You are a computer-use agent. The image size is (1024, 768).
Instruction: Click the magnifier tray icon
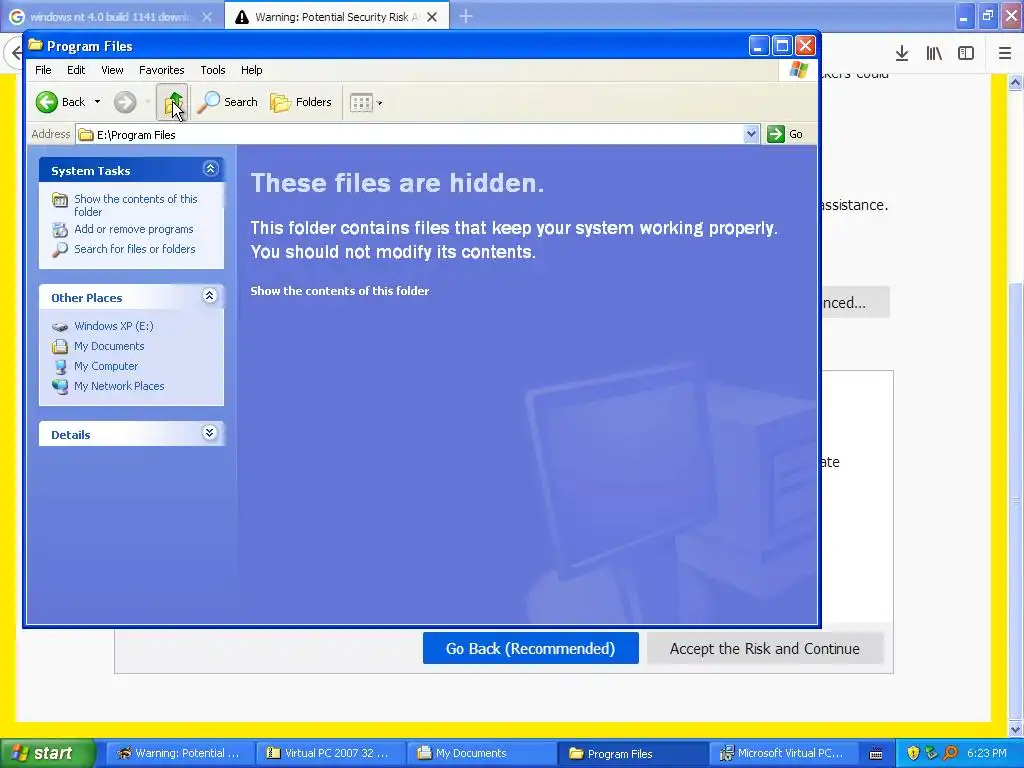950,753
